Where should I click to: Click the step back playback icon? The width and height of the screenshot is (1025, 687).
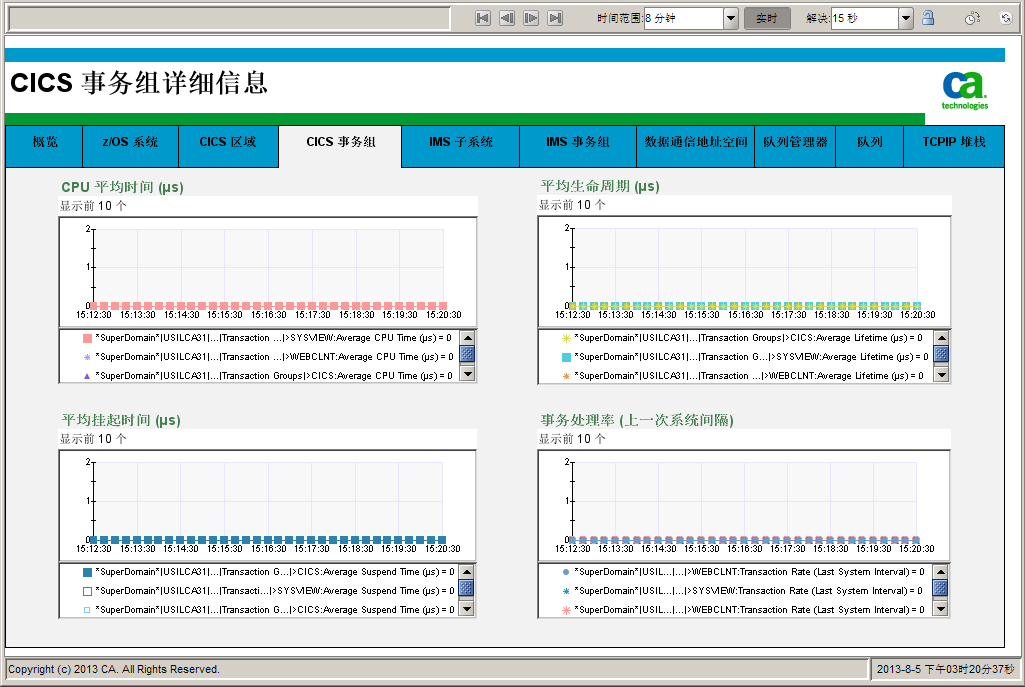pos(507,18)
